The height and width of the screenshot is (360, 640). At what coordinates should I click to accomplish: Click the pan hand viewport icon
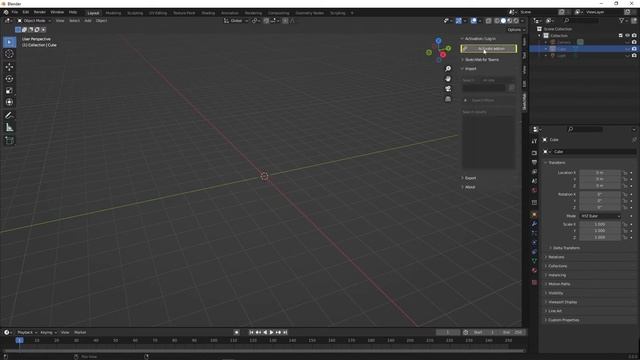point(448,78)
